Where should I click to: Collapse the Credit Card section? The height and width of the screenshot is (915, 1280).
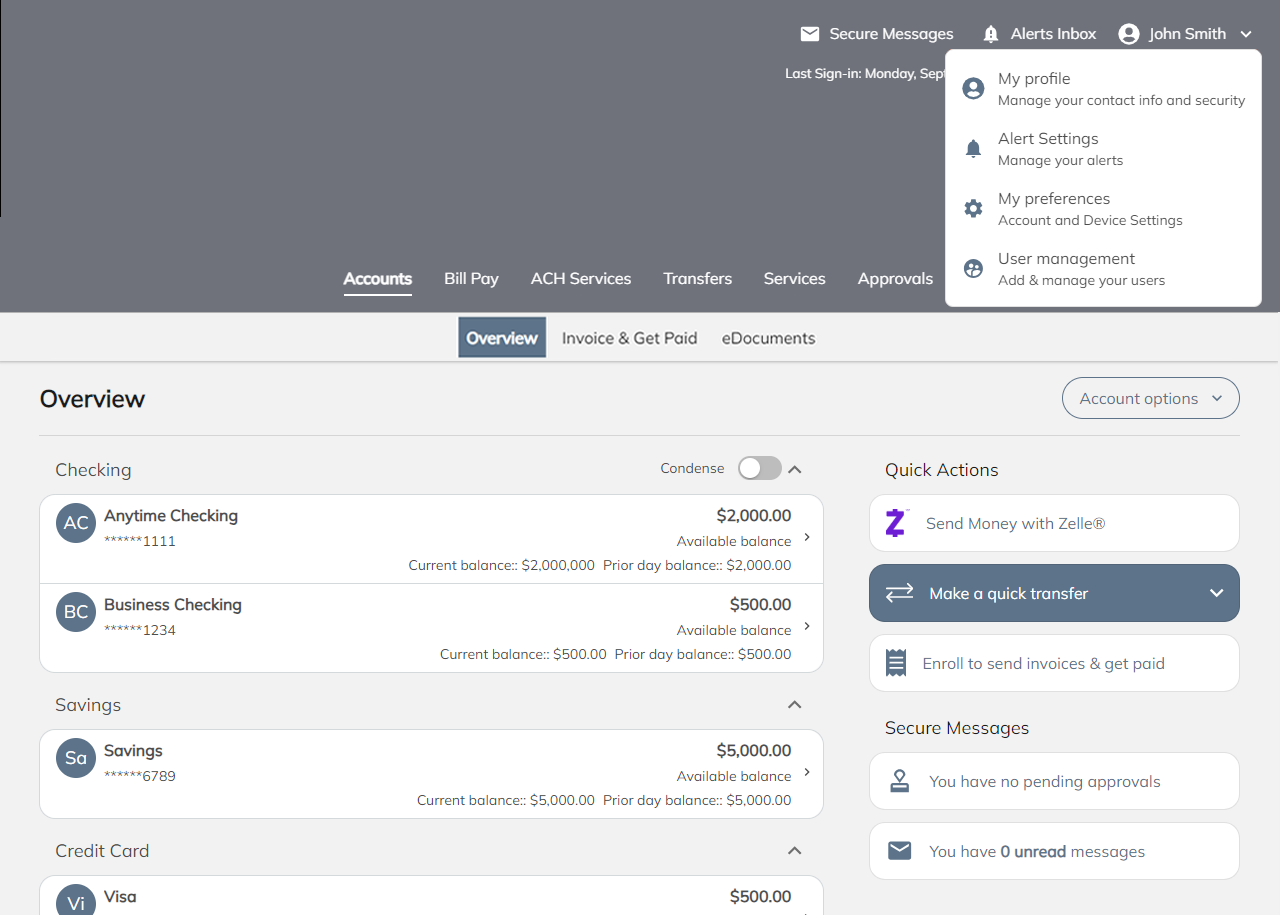pyautogui.click(x=795, y=851)
